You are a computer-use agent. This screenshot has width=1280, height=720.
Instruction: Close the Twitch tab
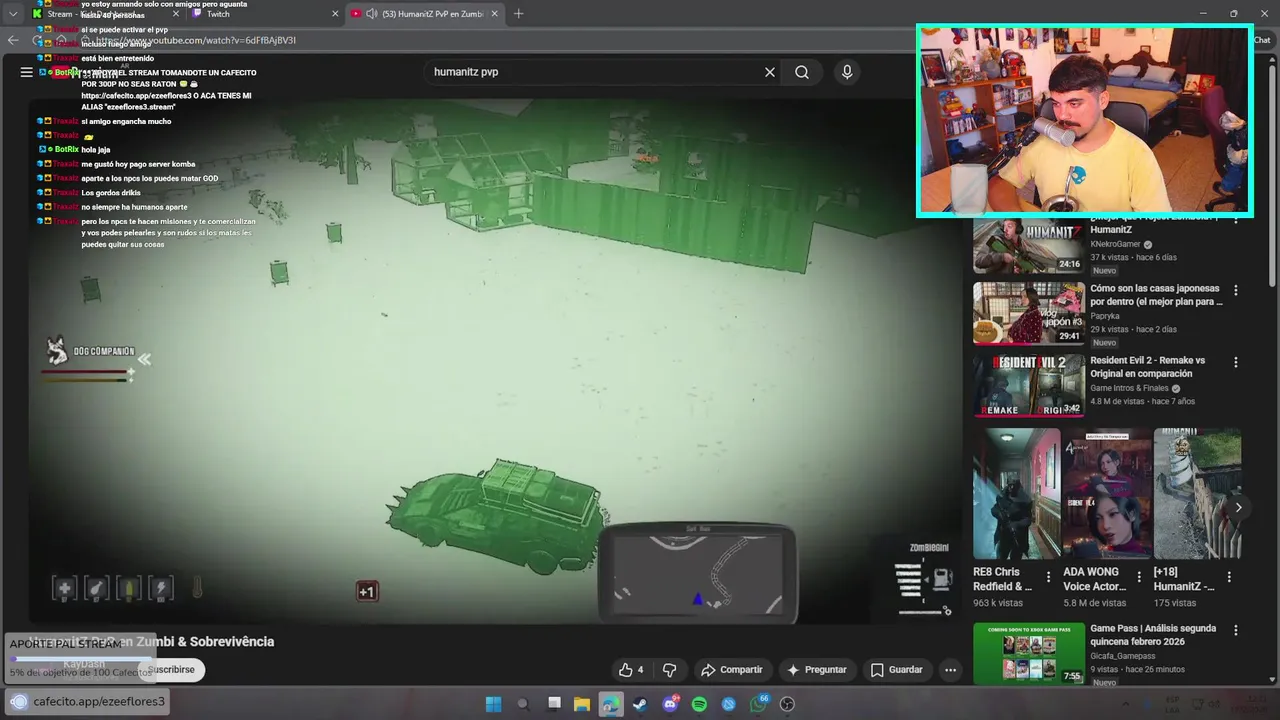click(335, 14)
